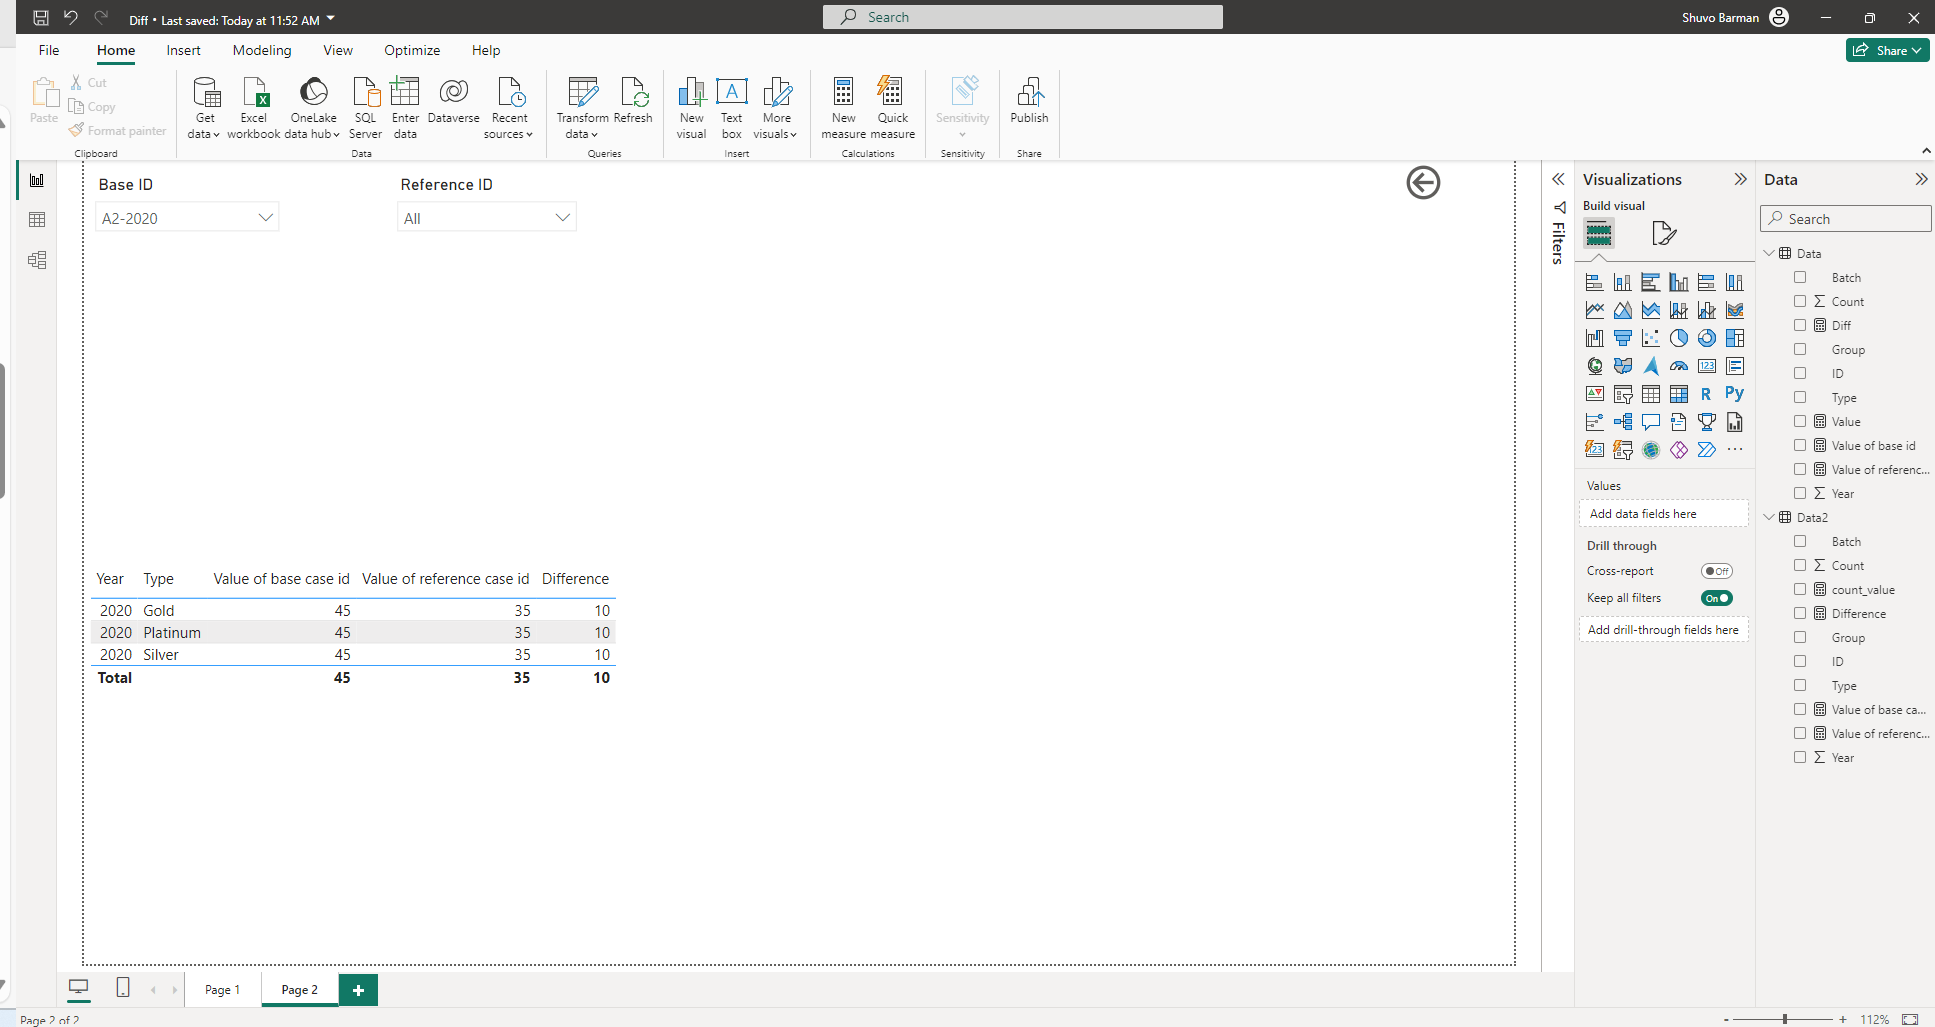Click the Refresh button
The width and height of the screenshot is (1935, 1027).
pyautogui.click(x=633, y=100)
